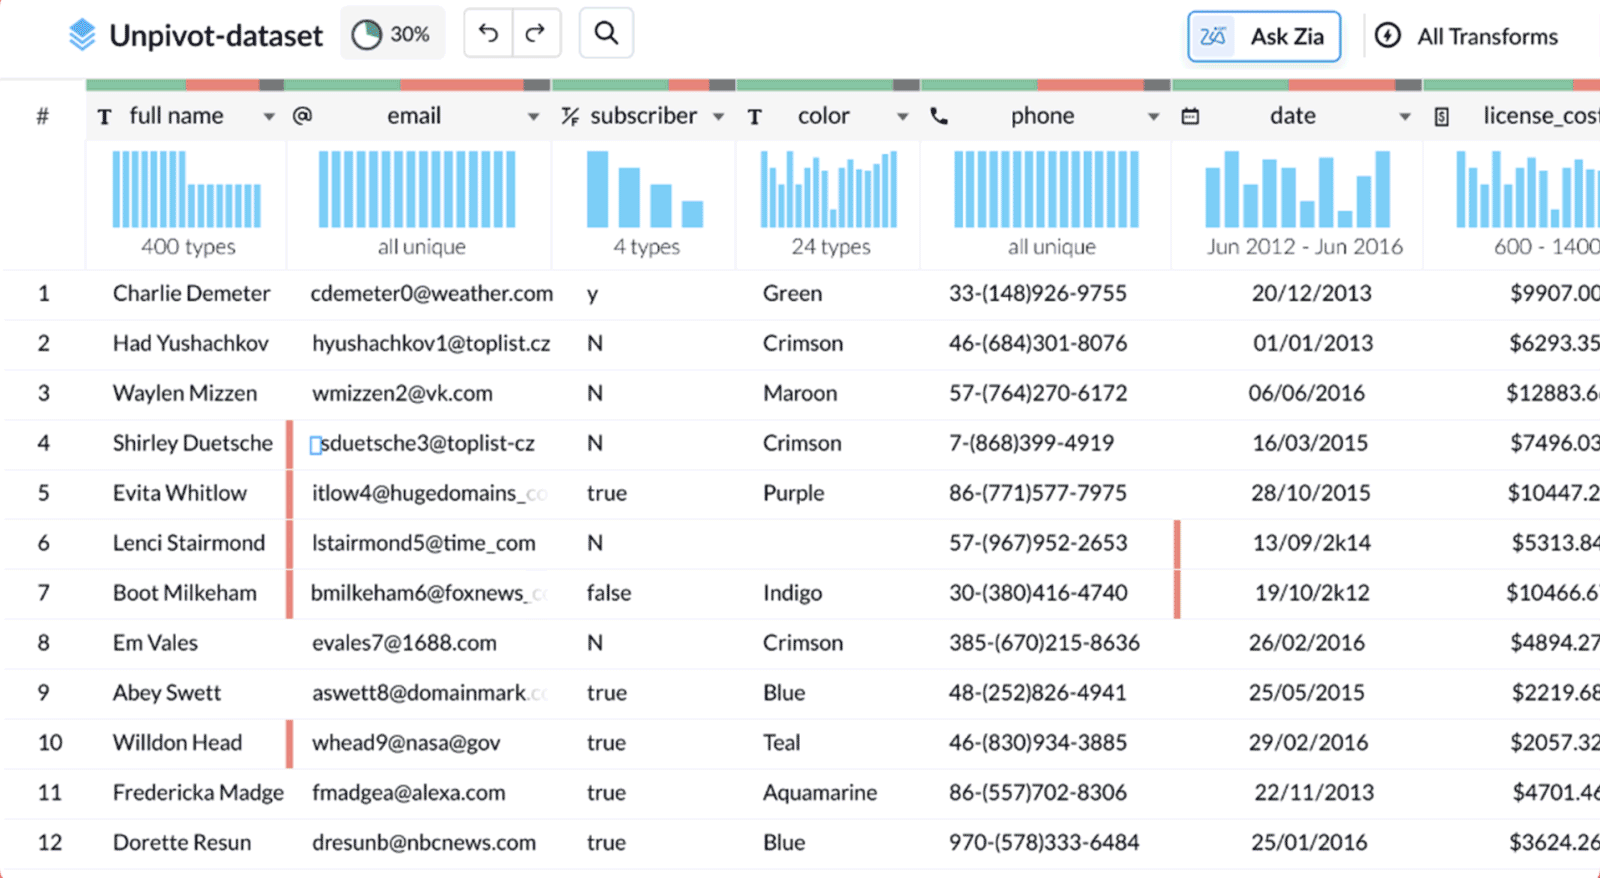The image size is (1600, 878).
Task: Click the # row number header
Action: pyautogui.click(x=42, y=117)
